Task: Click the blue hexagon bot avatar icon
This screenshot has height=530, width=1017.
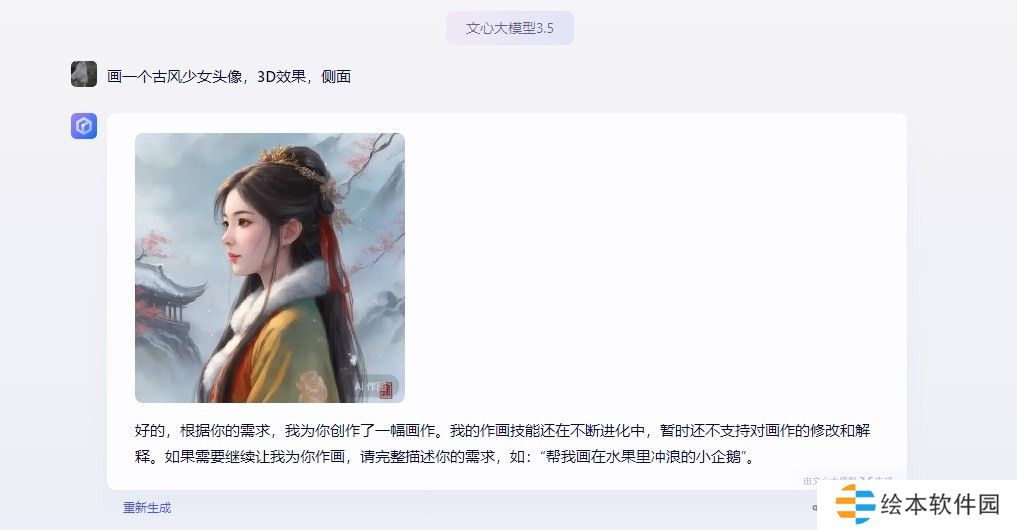Action: (84, 126)
